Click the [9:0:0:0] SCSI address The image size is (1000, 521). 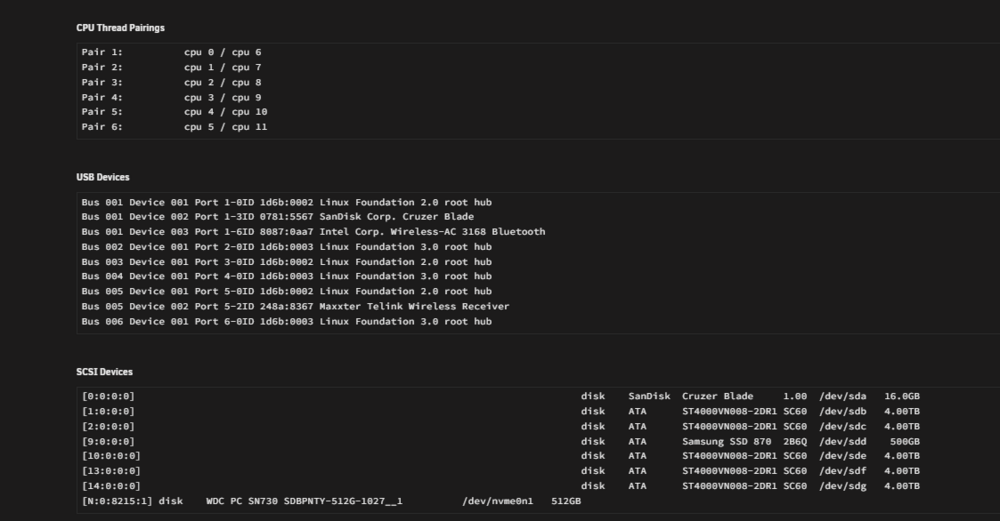tap(108, 442)
